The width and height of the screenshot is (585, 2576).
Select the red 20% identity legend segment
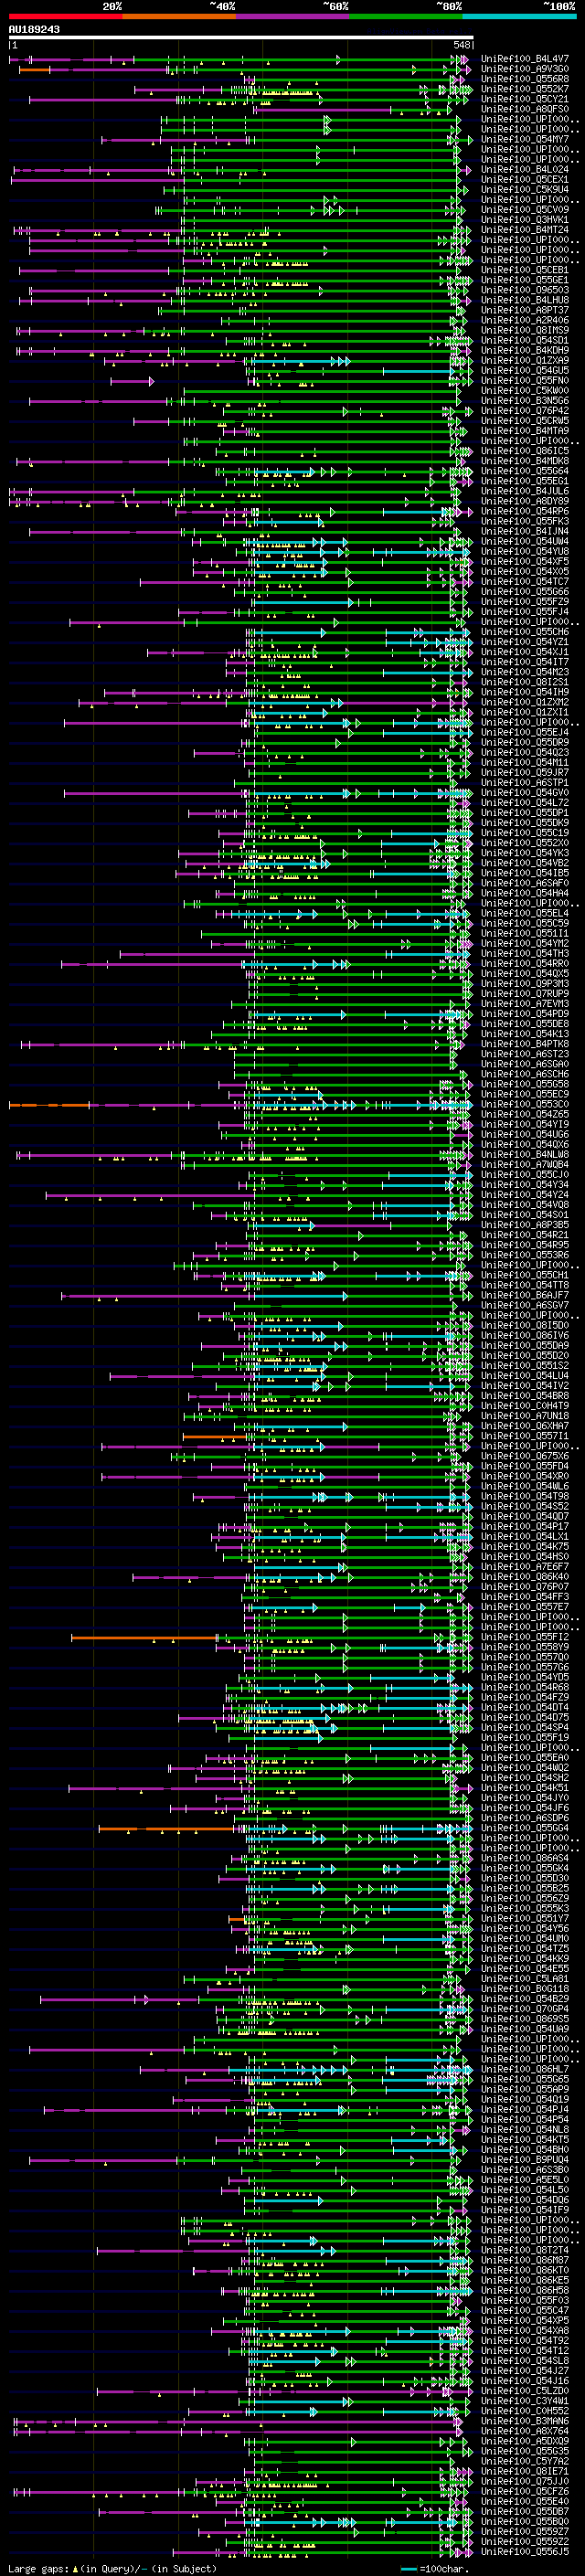tap(65, 17)
